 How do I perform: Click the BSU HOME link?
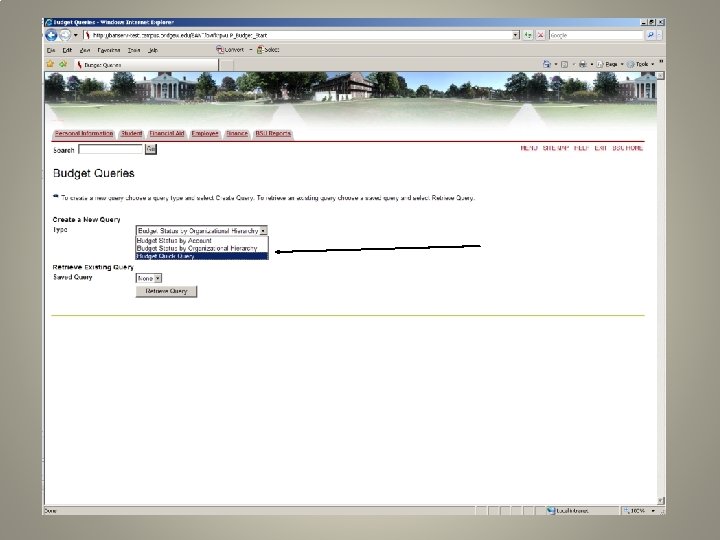point(628,148)
